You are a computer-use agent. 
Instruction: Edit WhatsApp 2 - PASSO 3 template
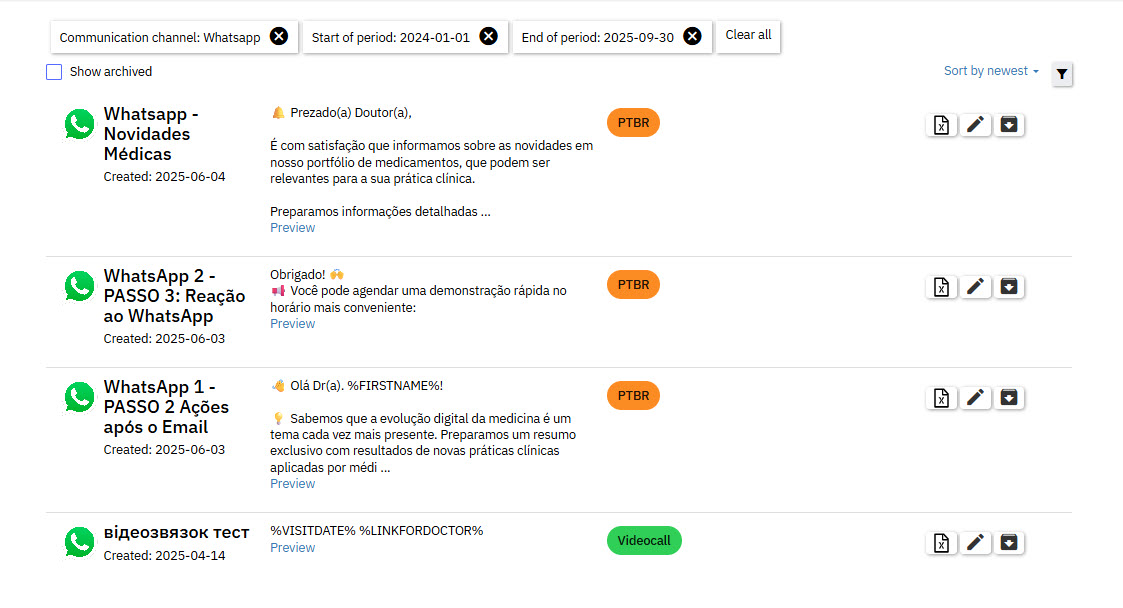point(976,287)
